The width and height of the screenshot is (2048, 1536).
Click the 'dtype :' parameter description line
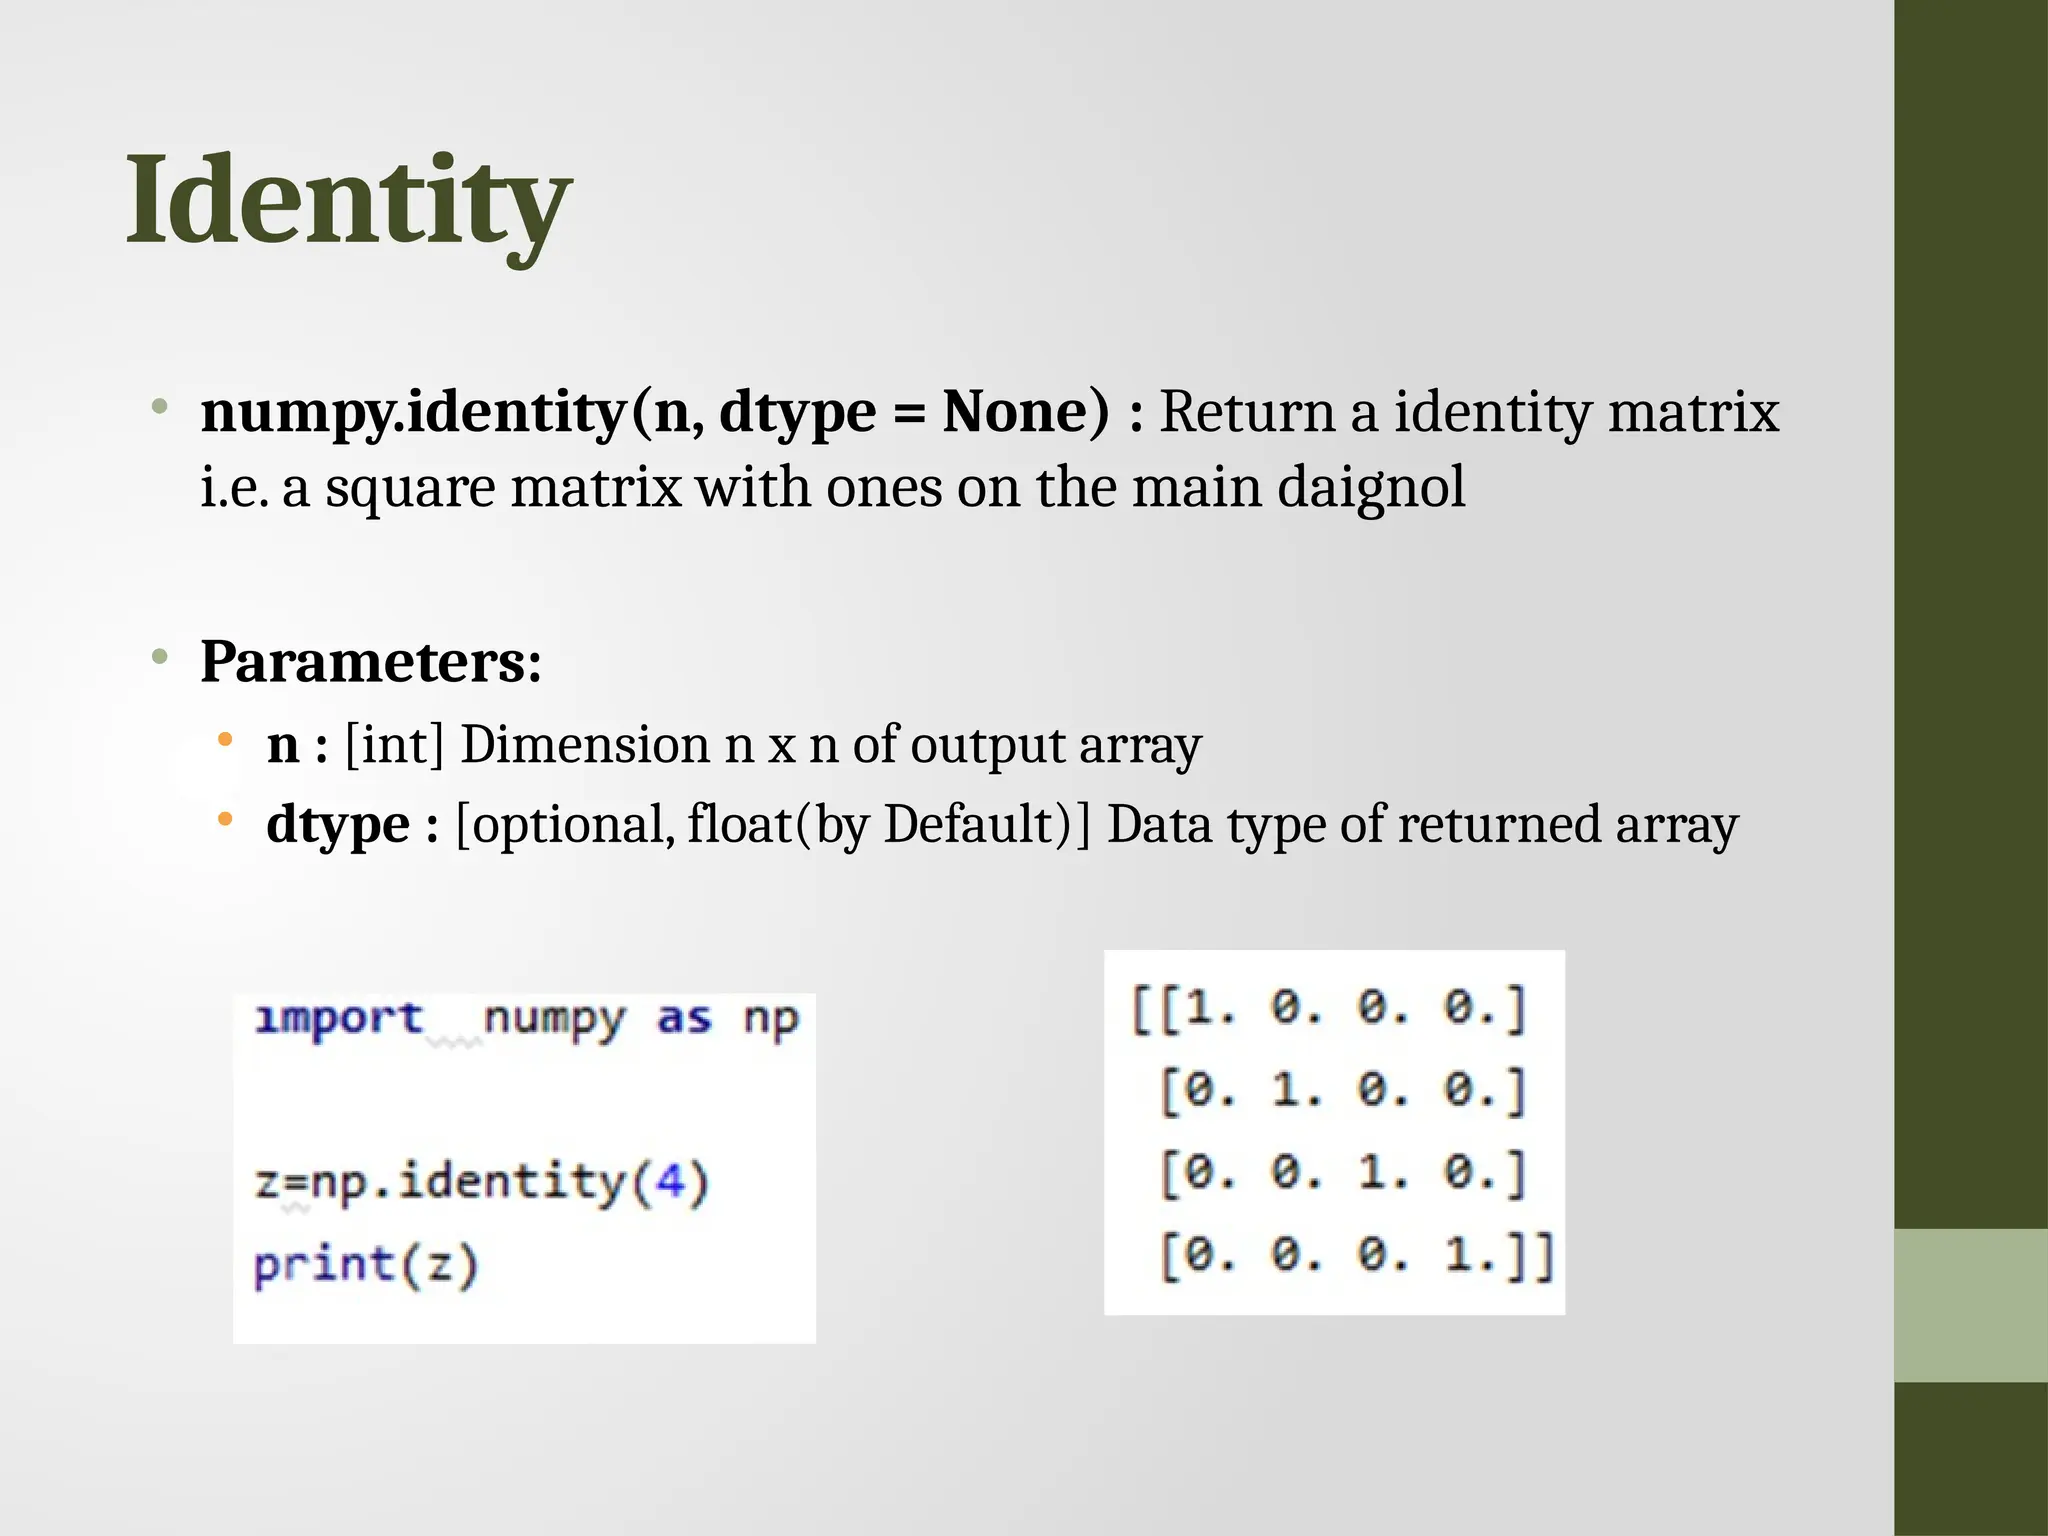pyautogui.click(x=1002, y=825)
